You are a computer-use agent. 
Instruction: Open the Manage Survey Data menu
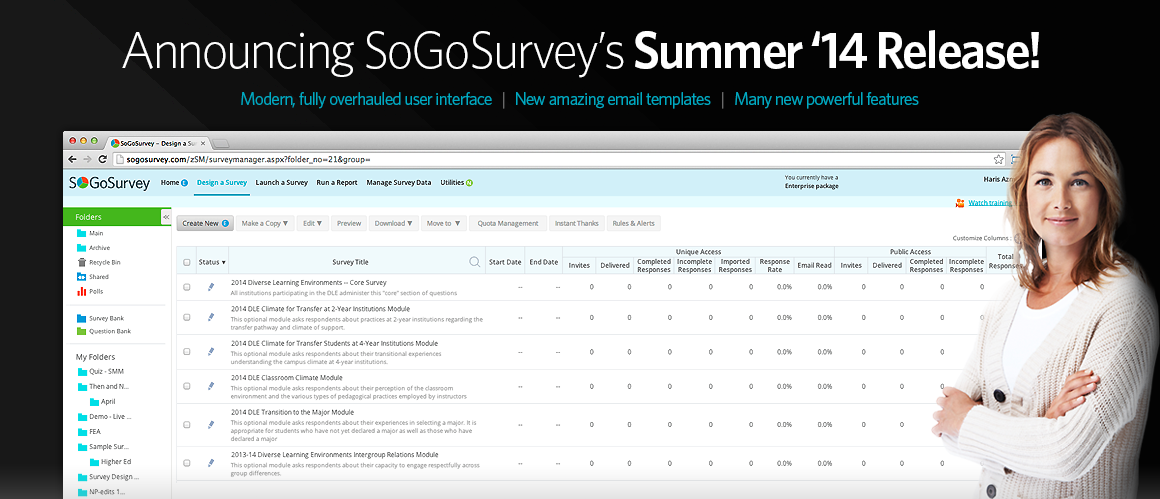click(398, 183)
